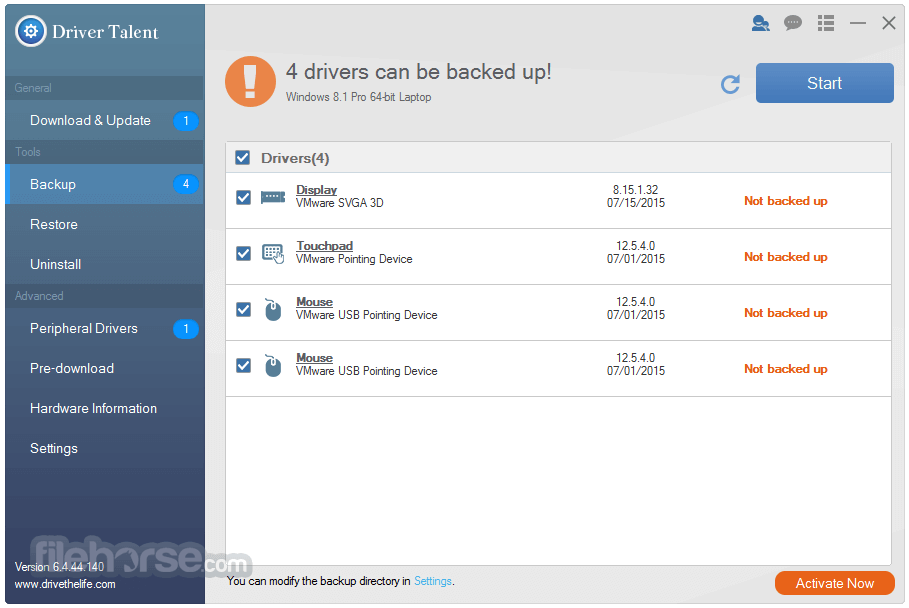Image resolution: width=909 pixels, height=608 pixels.
Task: Open Peripheral Drivers in the sidebar
Action: (x=104, y=329)
